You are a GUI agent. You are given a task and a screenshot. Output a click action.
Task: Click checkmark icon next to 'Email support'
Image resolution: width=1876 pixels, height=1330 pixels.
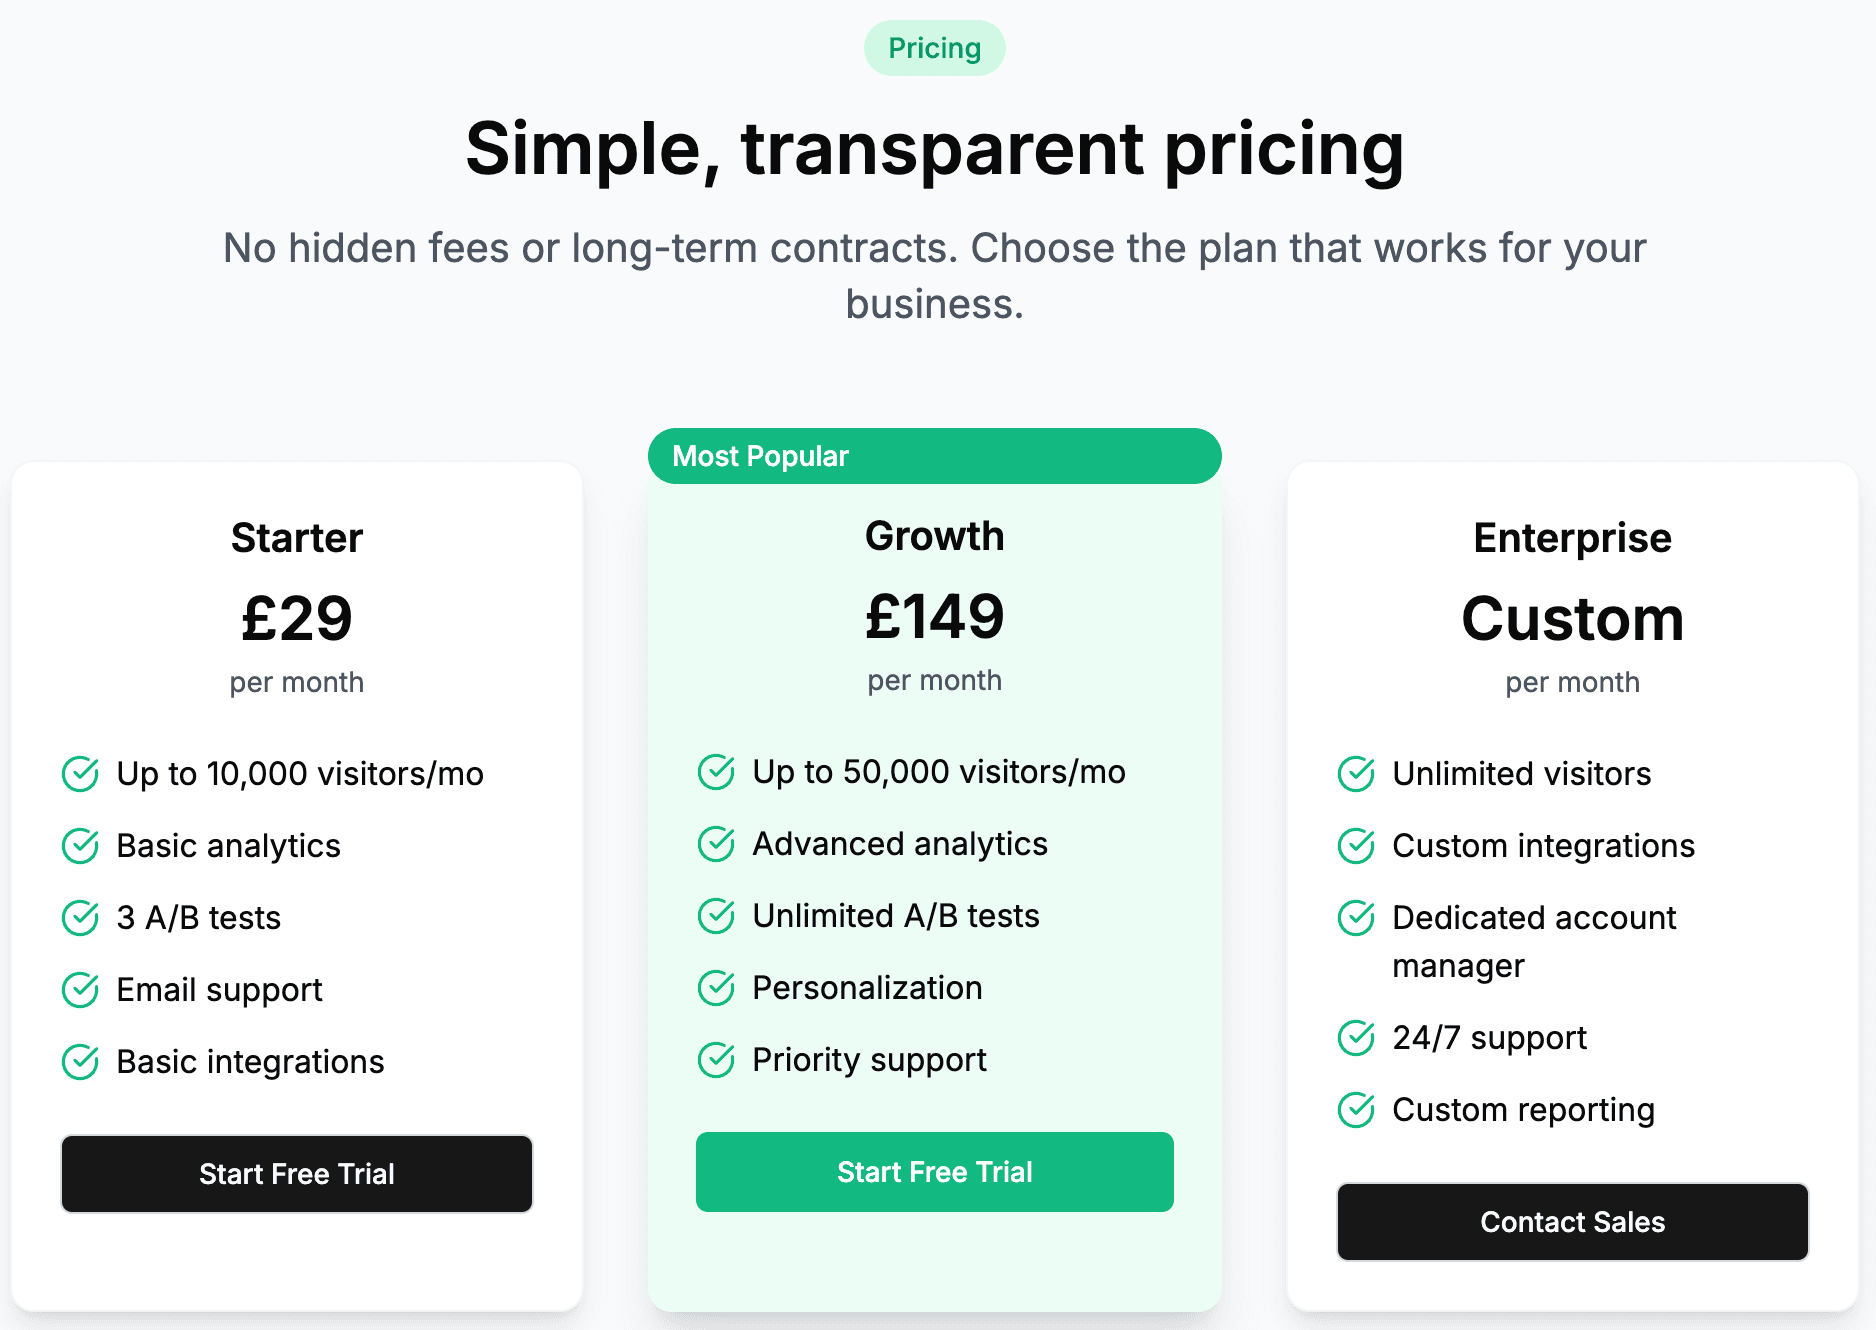80,990
